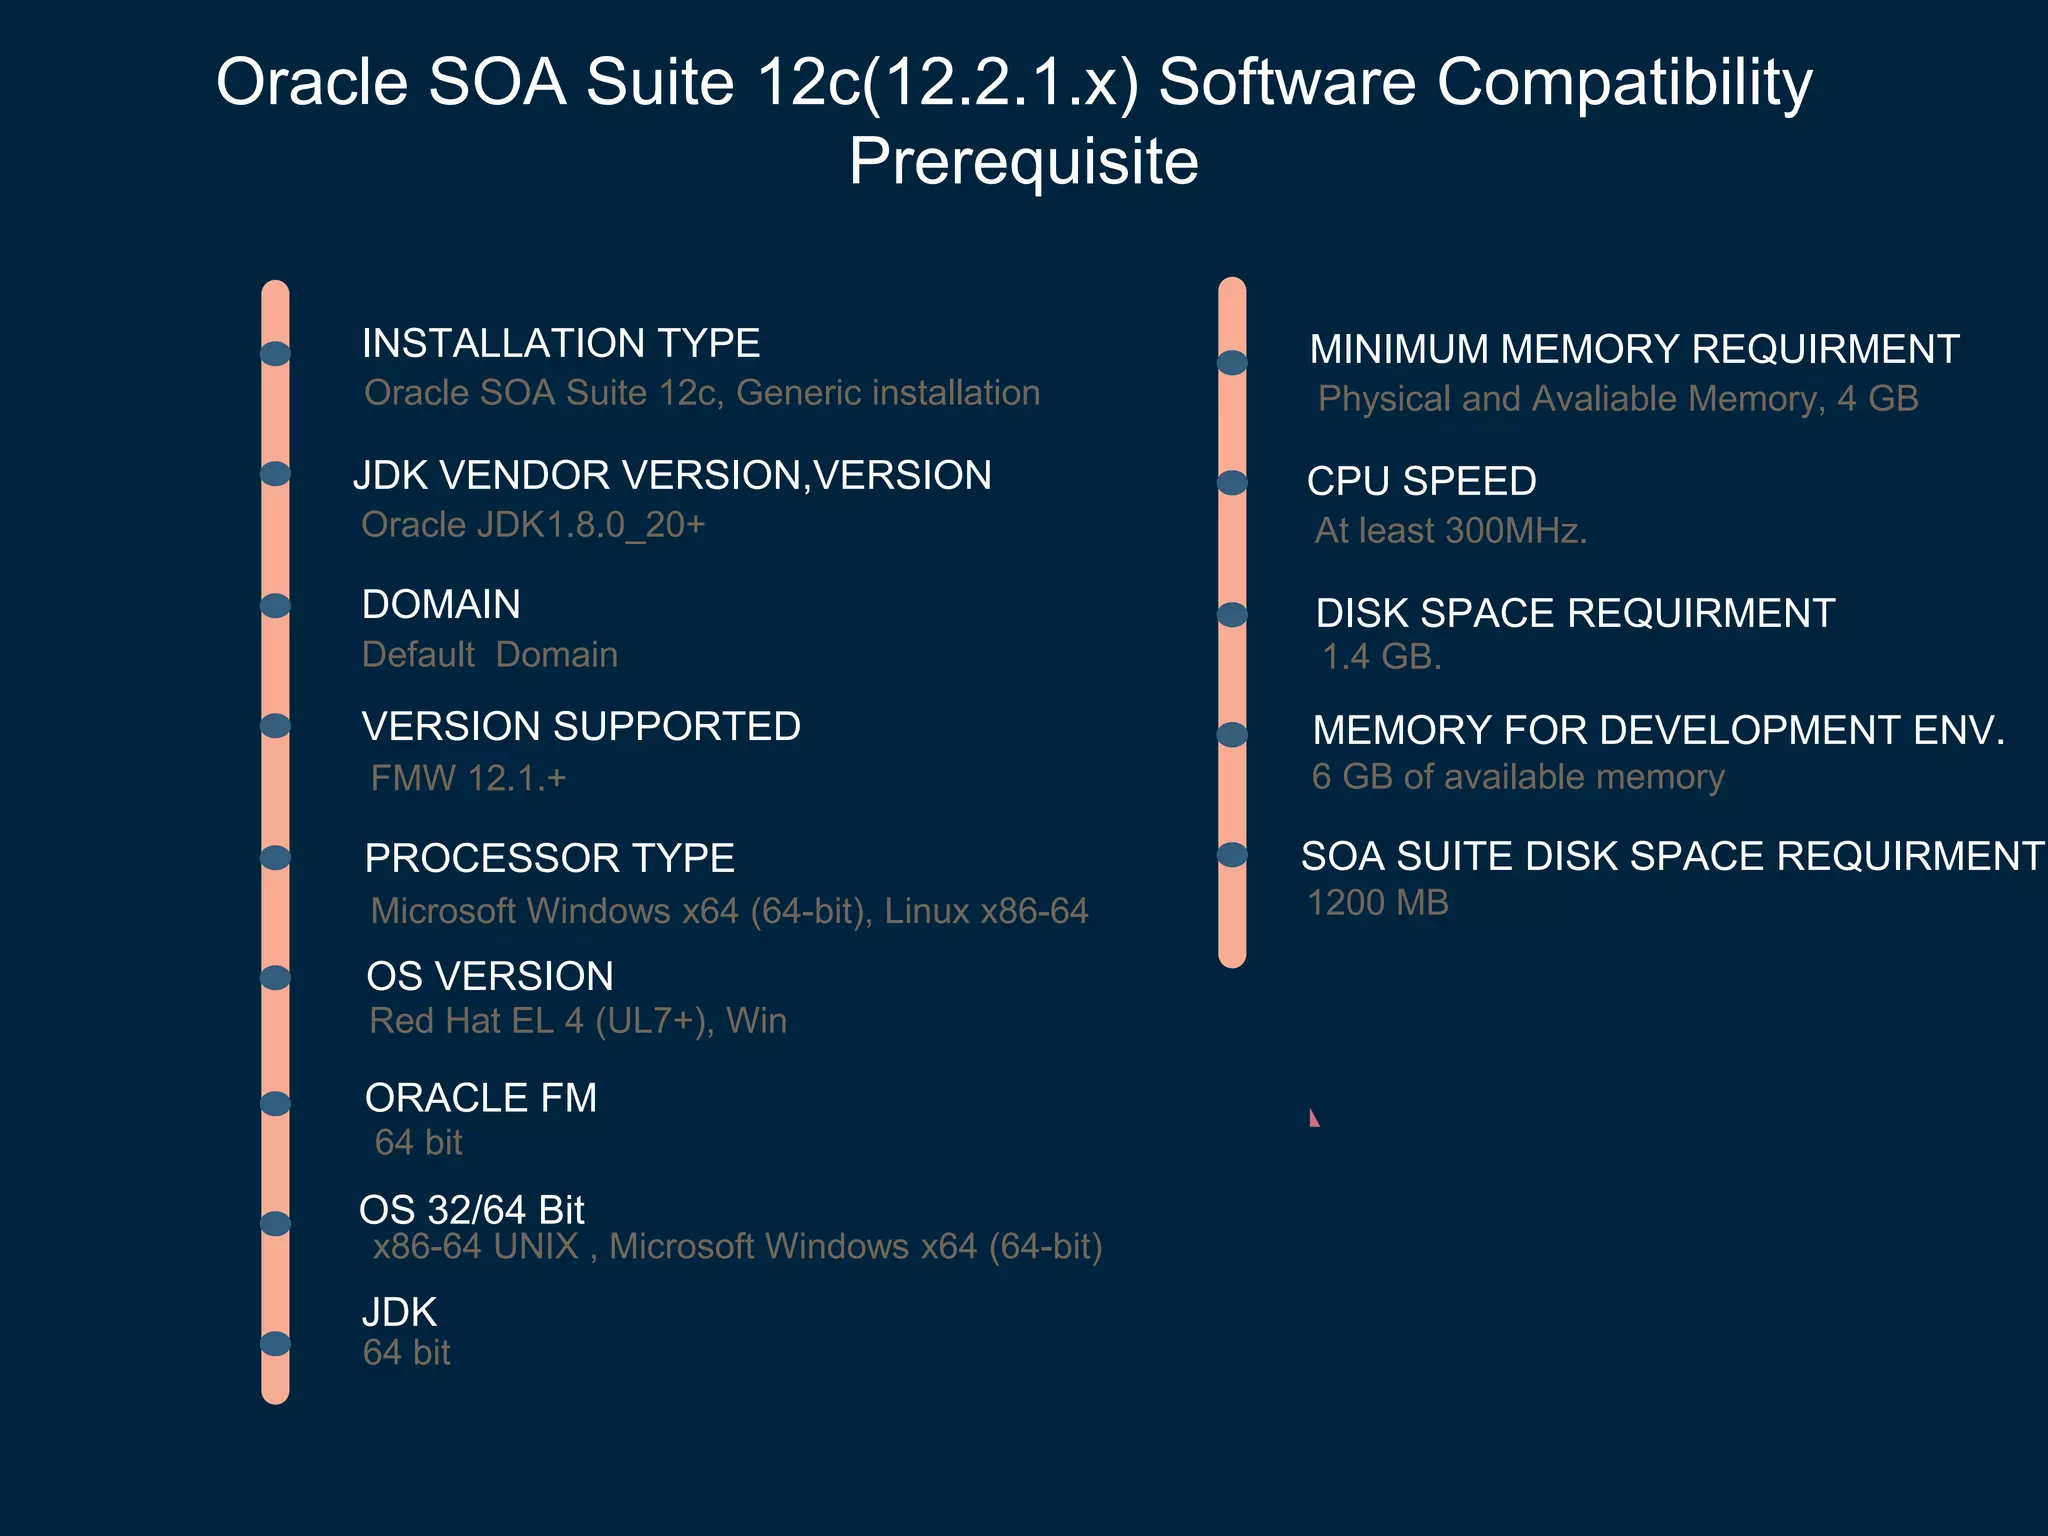Select the 'PROCESSOR TYPE' heading
The width and height of the screenshot is (2048, 1536).
click(550, 859)
